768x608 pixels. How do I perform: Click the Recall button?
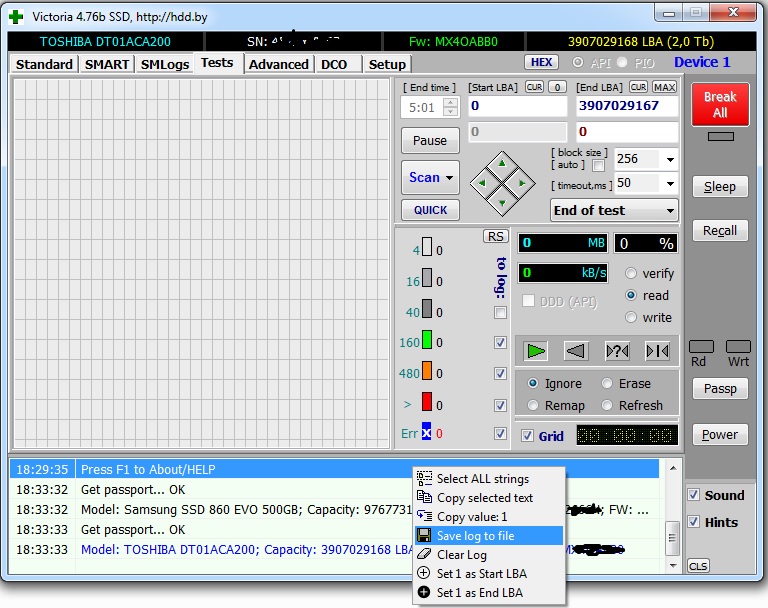[x=720, y=230]
